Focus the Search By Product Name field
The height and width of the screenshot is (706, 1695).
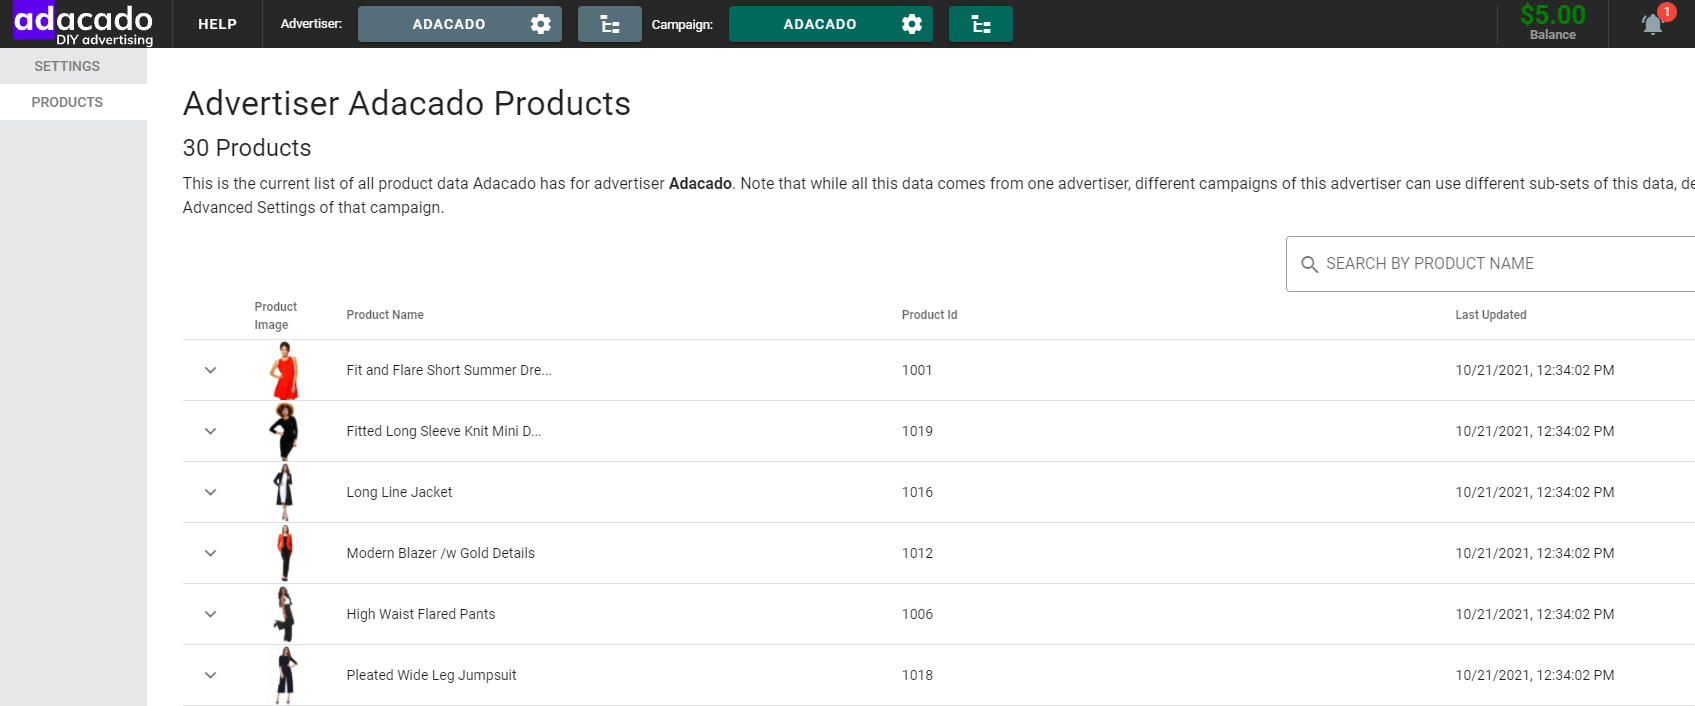[x=1490, y=264]
